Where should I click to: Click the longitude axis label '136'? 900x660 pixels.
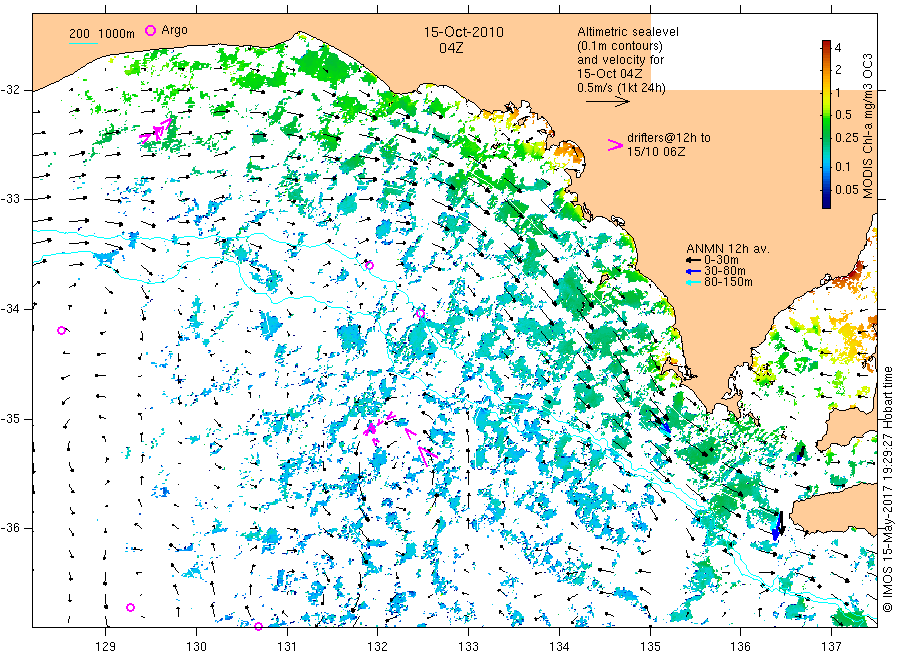click(x=740, y=647)
